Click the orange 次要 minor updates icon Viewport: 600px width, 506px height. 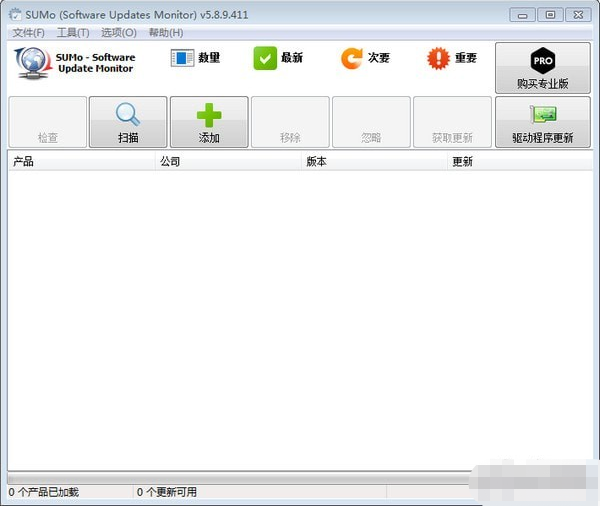click(352, 58)
